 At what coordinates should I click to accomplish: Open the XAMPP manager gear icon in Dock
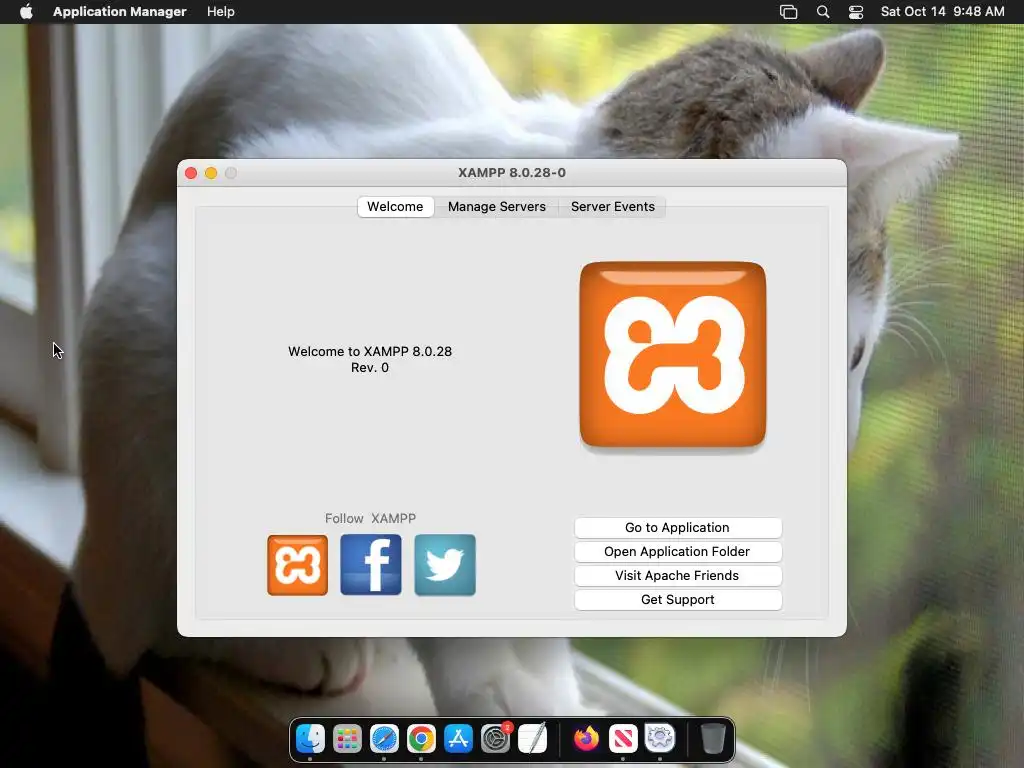(x=660, y=739)
